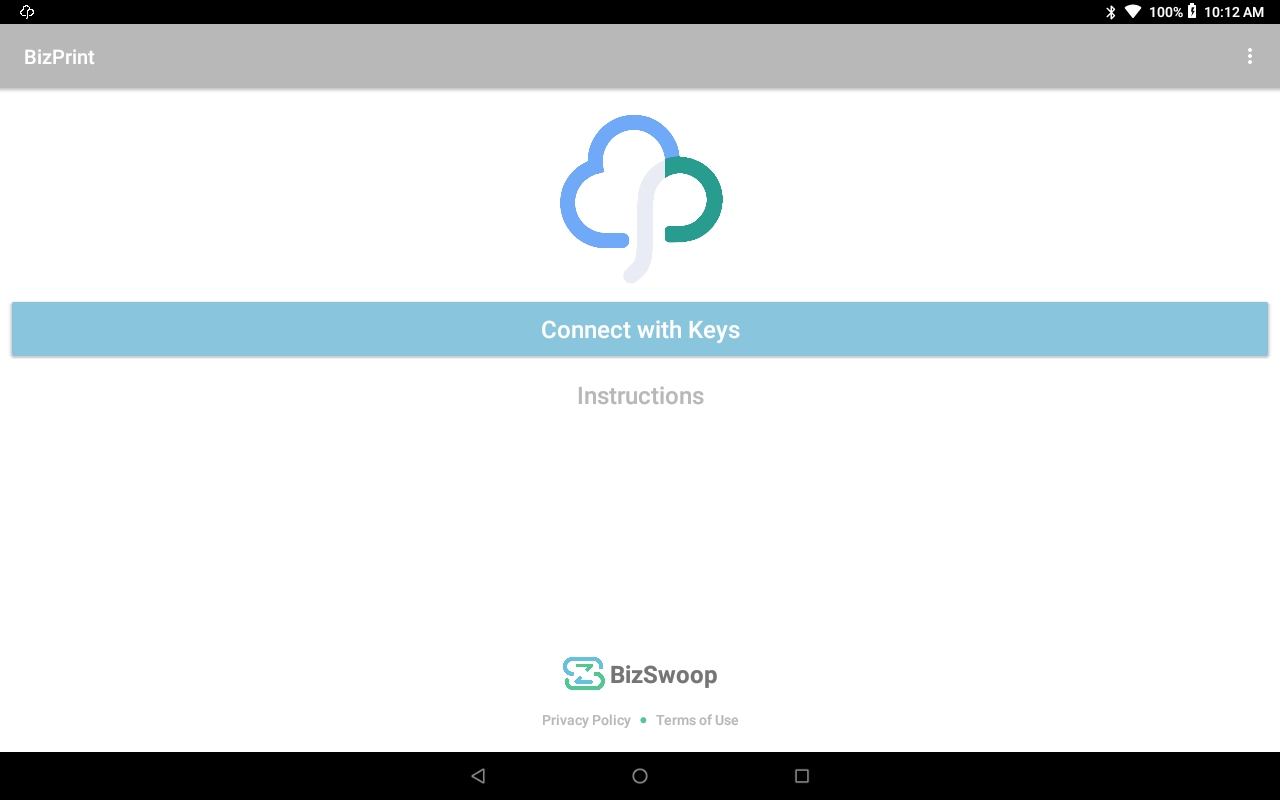Tap the Android recent apps square button
The height and width of the screenshot is (800, 1280).
click(x=801, y=776)
